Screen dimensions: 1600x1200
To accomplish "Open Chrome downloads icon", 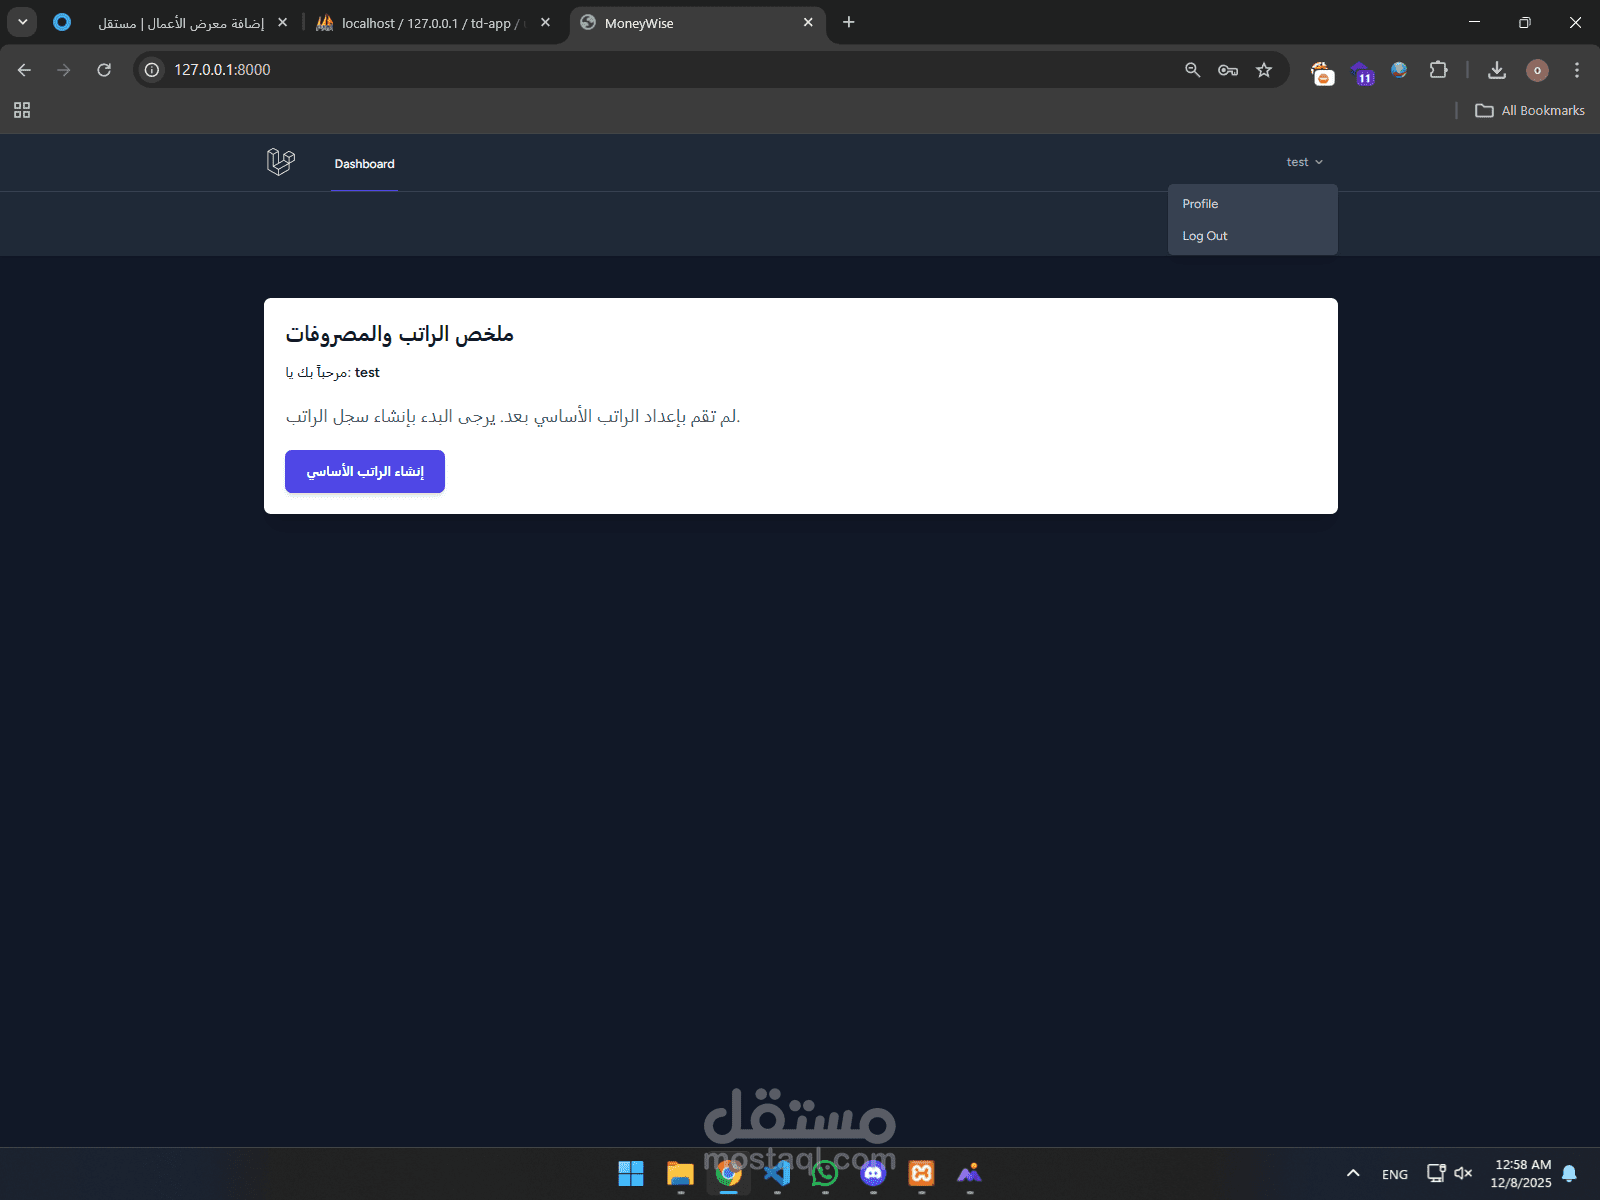I will click(1497, 70).
